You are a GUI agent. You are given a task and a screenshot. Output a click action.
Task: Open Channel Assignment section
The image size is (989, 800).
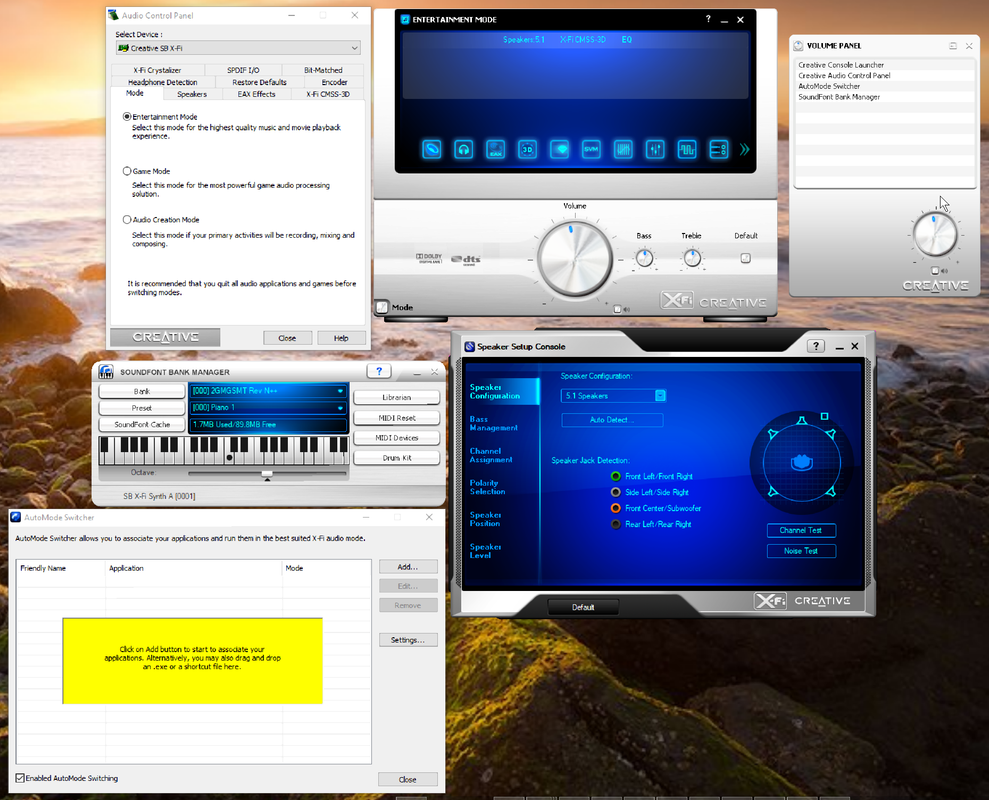coord(491,456)
